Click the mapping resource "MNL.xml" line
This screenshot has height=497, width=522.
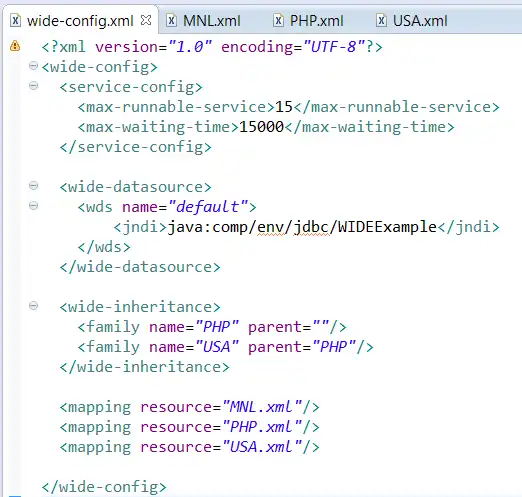click(189, 407)
